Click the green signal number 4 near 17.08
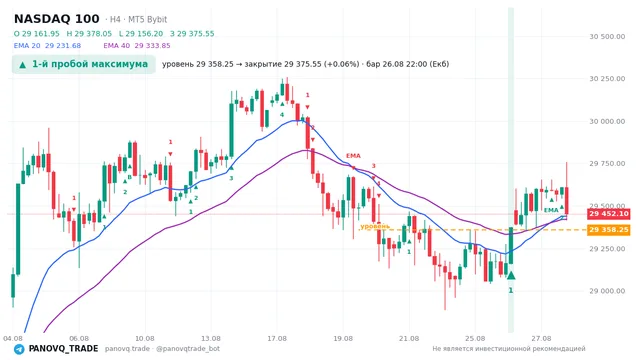 (x=282, y=115)
